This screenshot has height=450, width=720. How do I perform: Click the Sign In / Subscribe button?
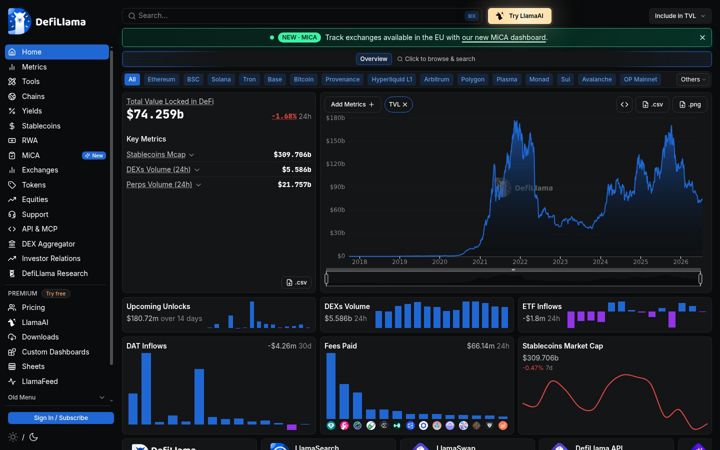(61, 418)
